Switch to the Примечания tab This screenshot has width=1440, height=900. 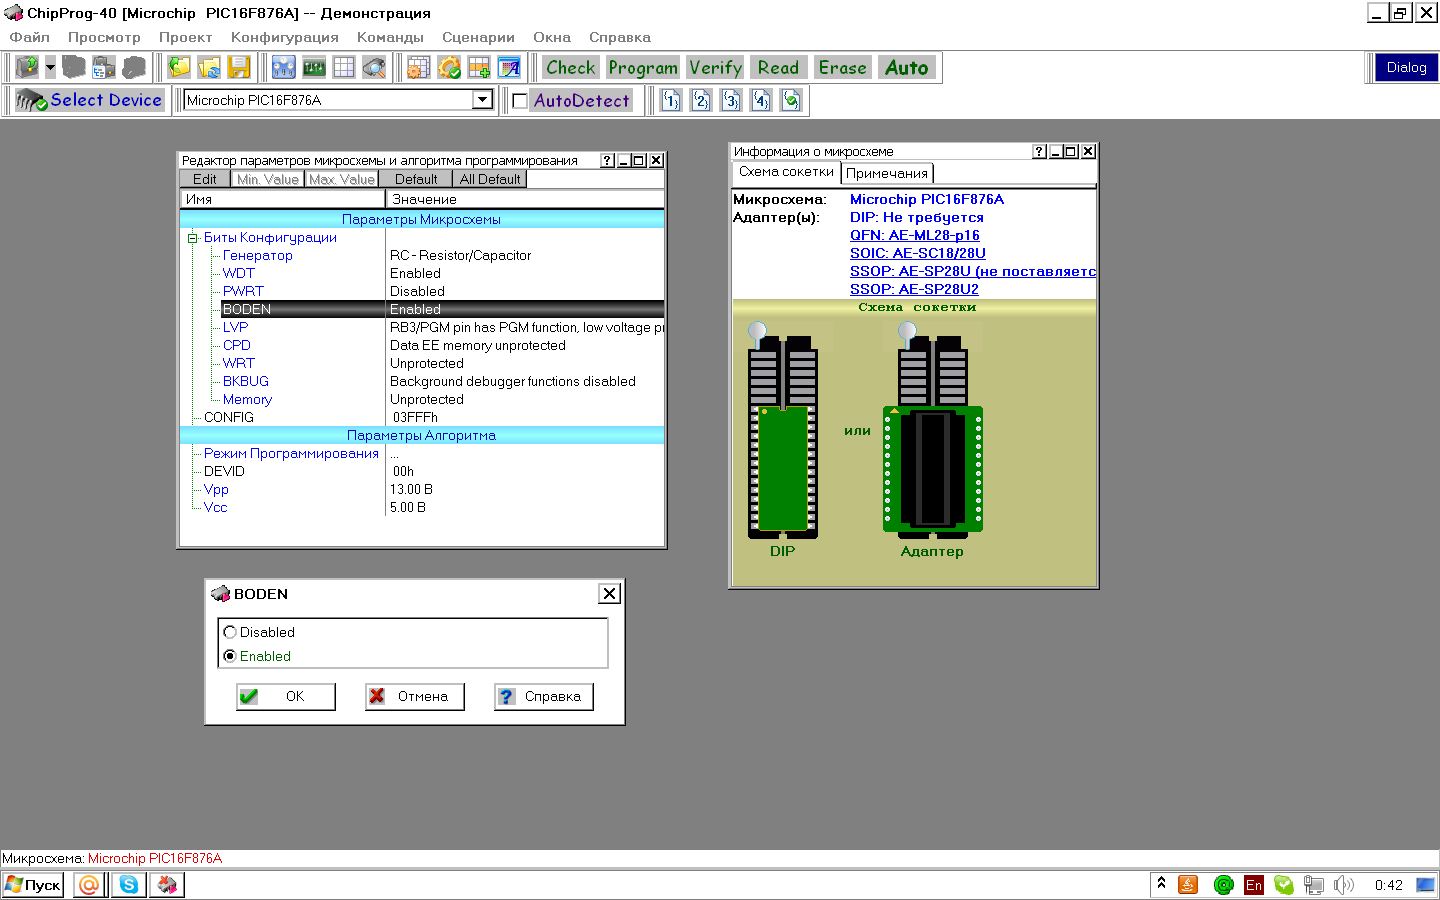click(886, 173)
